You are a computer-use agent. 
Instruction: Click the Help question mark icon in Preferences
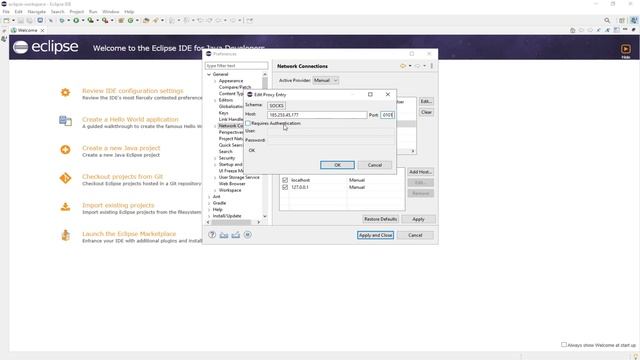[212, 235]
